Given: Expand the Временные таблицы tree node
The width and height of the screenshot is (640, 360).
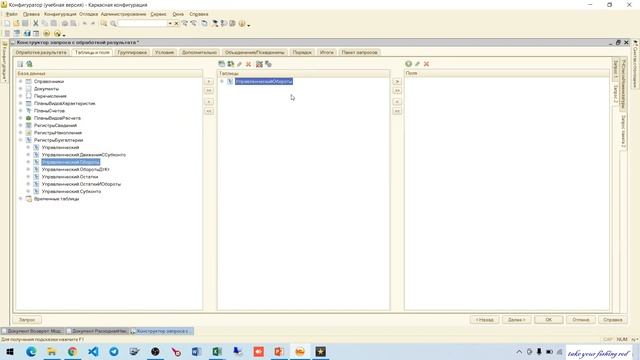Looking at the screenshot, I should tap(20, 199).
